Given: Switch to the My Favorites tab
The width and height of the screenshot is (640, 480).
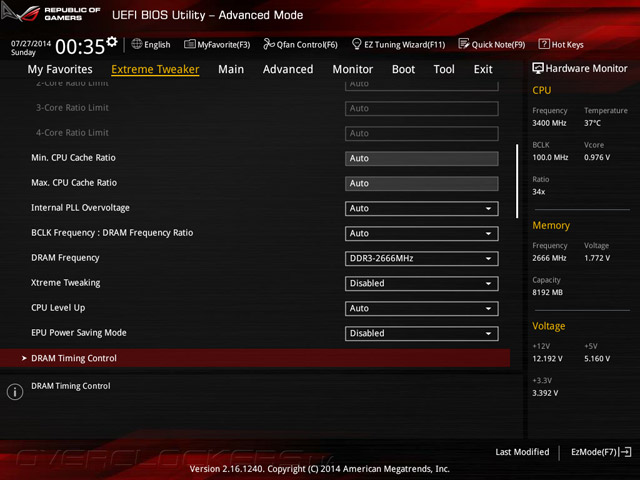Looking at the screenshot, I should coord(60,69).
